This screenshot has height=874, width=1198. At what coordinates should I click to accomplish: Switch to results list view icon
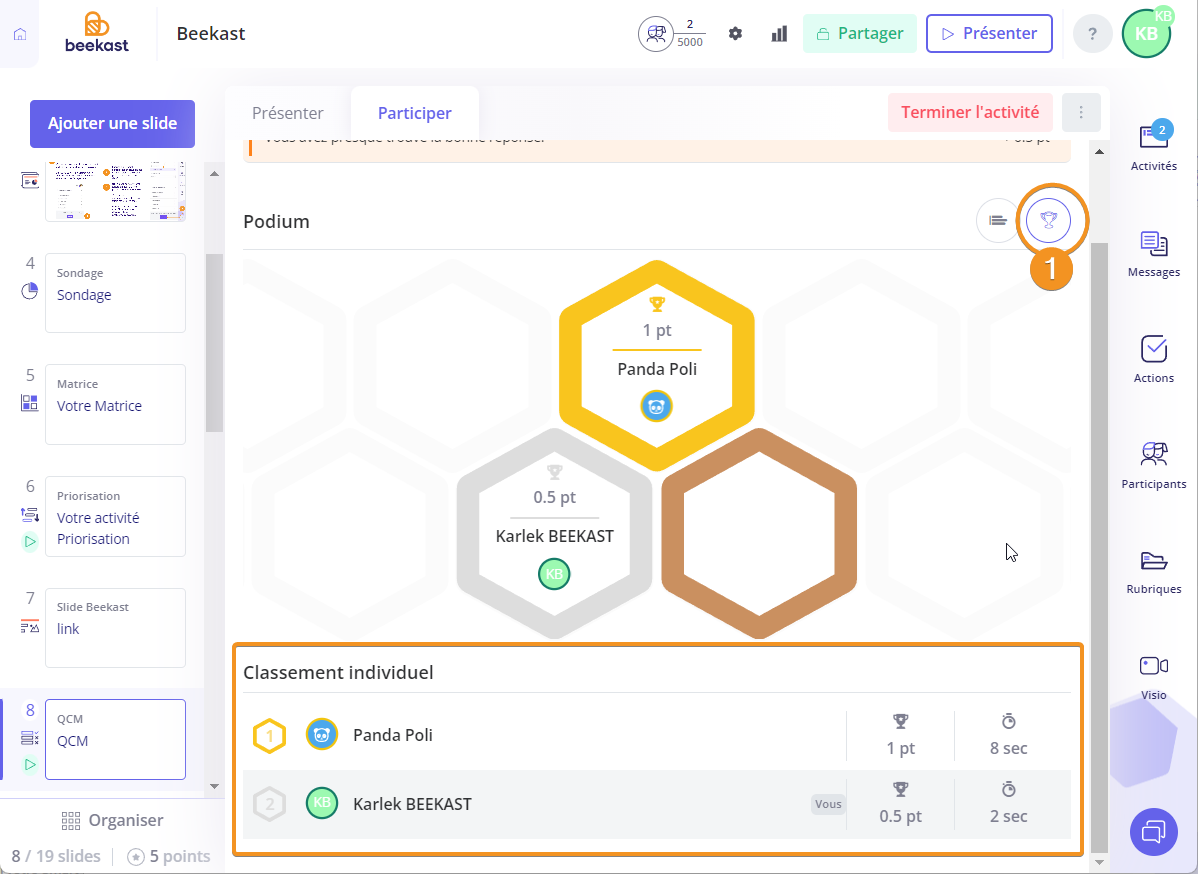pyautogui.click(x=998, y=221)
